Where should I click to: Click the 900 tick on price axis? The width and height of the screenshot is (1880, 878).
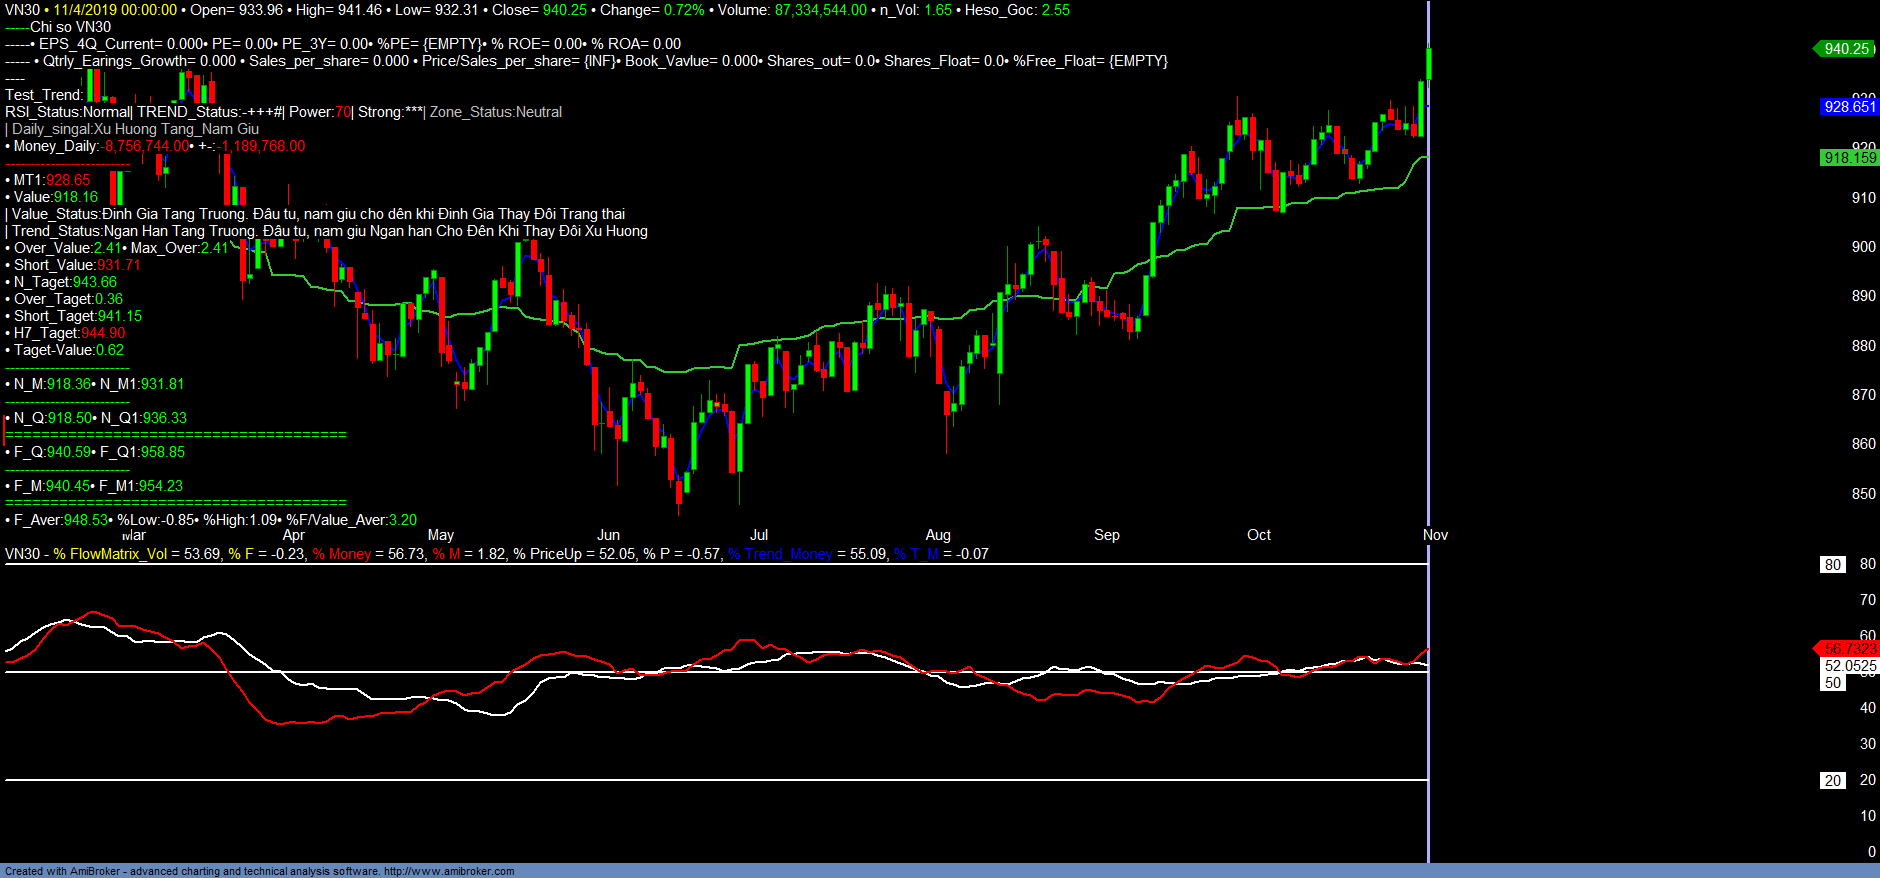(1863, 247)
